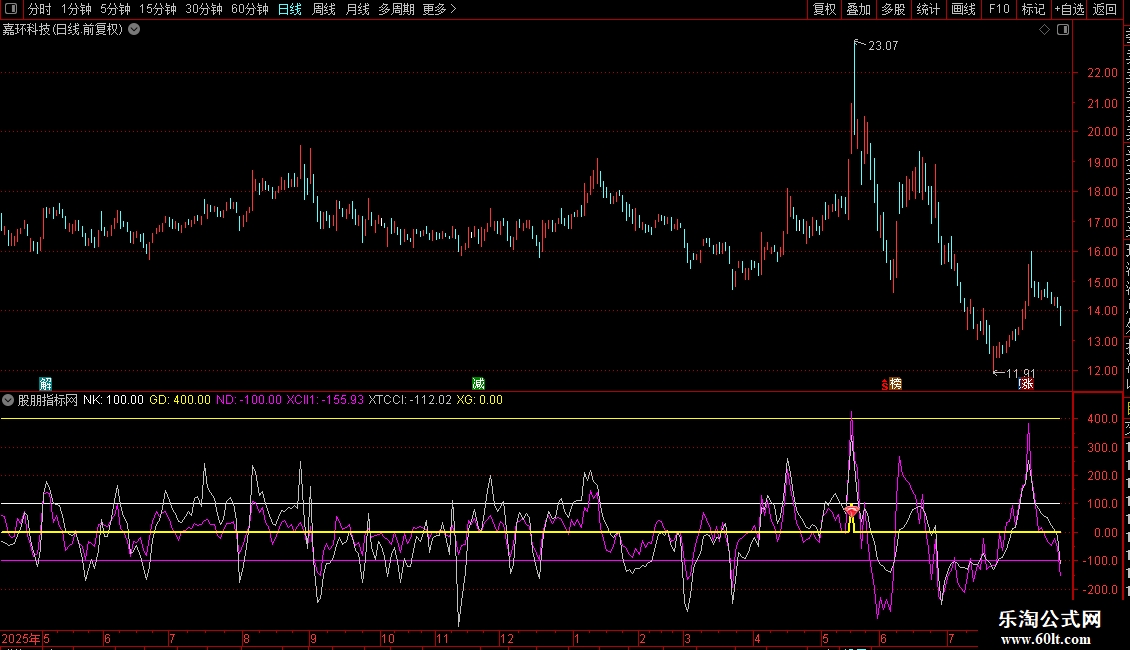Click the 多股 multi-stock button
Screen dimensions: 1130x650
coord(893,9)
